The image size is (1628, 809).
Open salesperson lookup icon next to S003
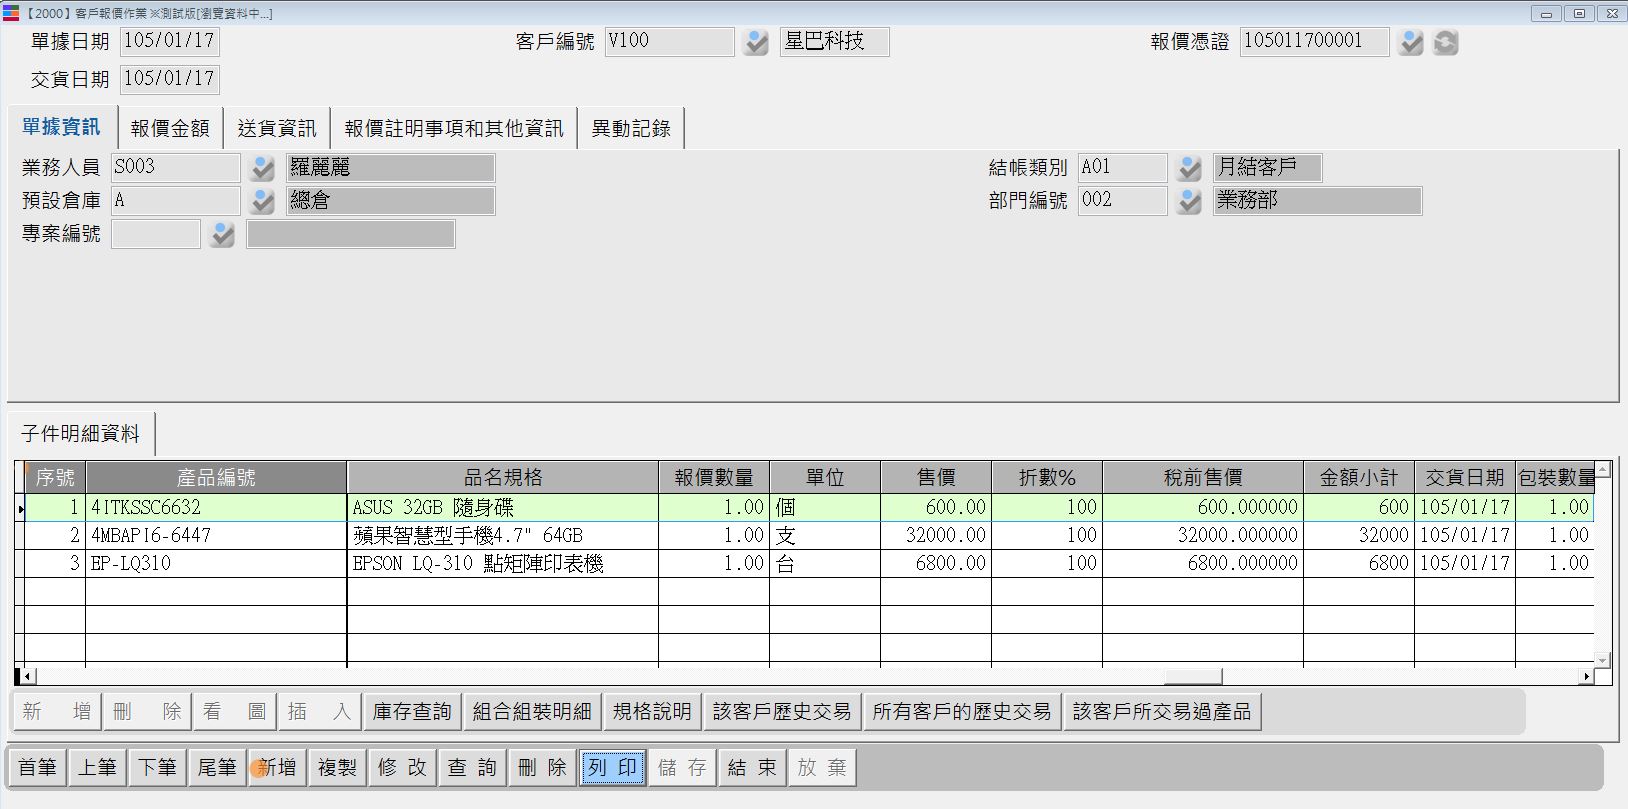click(262, 168)
